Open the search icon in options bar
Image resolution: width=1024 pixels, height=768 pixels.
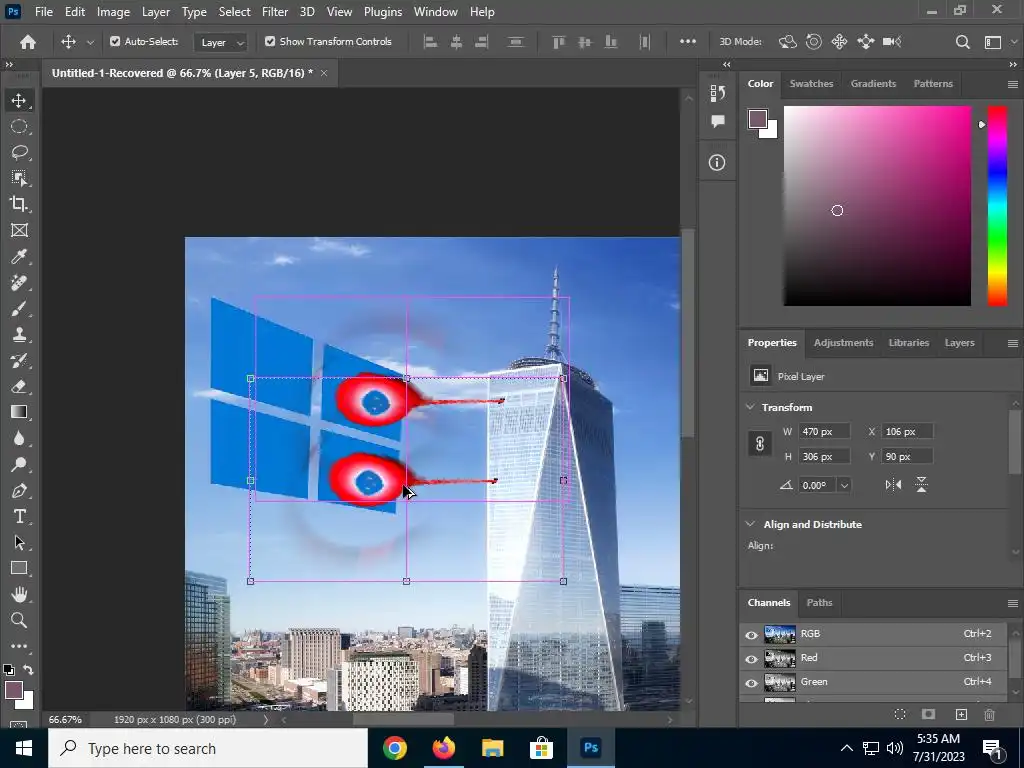(x=963, y=42)
